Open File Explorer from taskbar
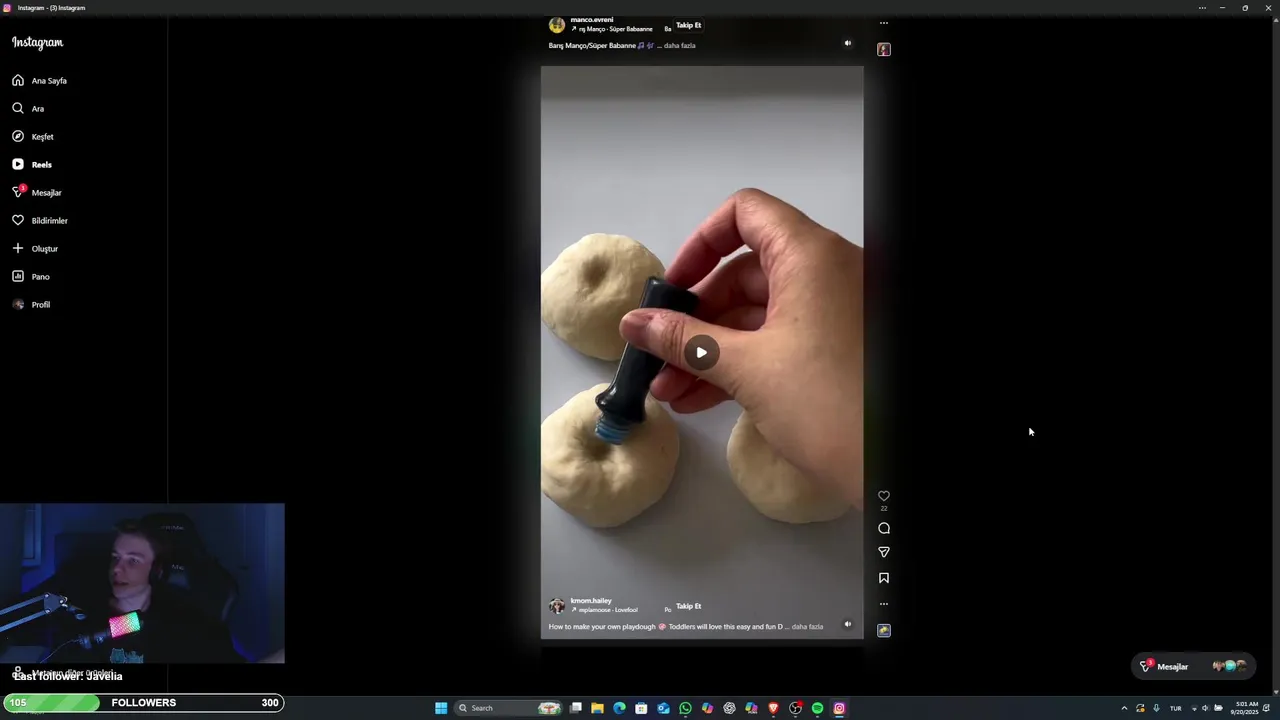Image resolution: width=1280 pixels, height=720 pixels. tap(597, 708)
